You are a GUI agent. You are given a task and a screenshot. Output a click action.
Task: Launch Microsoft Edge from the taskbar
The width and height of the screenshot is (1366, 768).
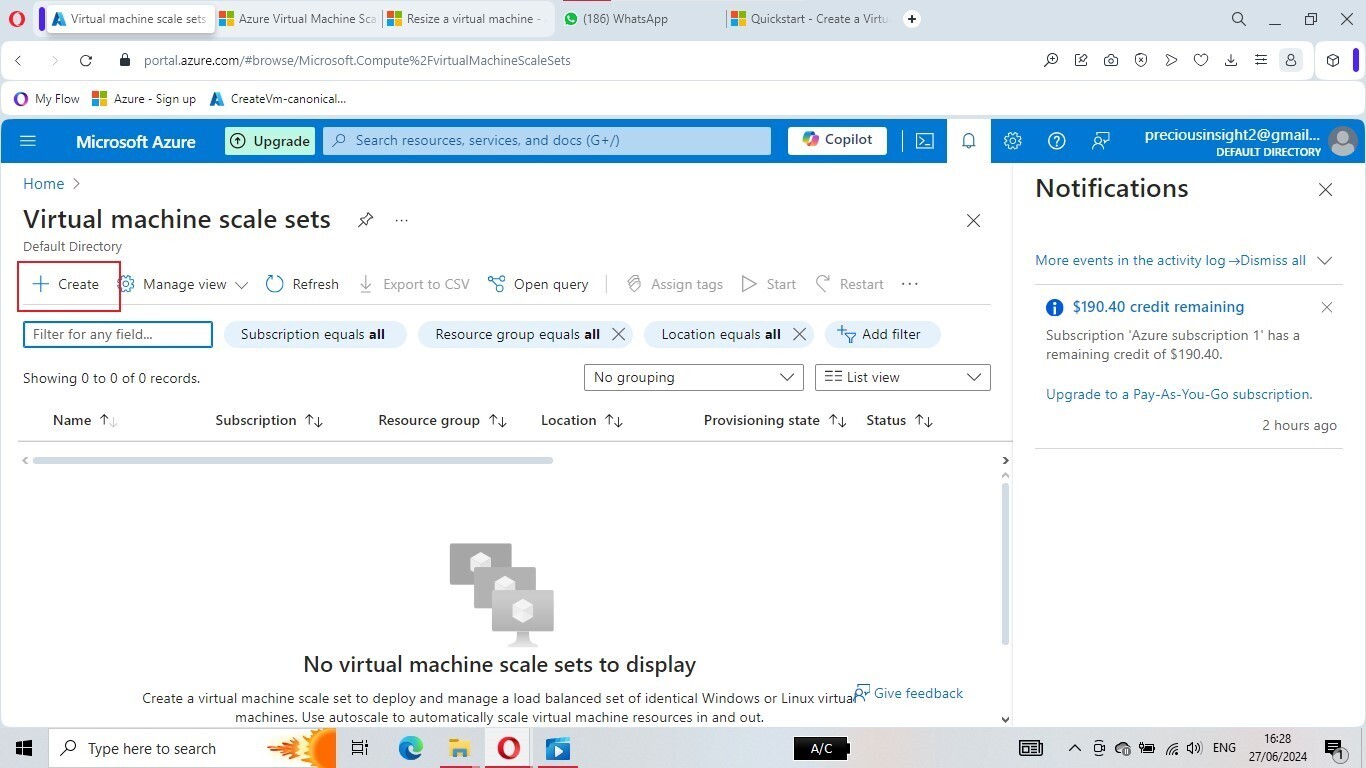click(410, 748)
